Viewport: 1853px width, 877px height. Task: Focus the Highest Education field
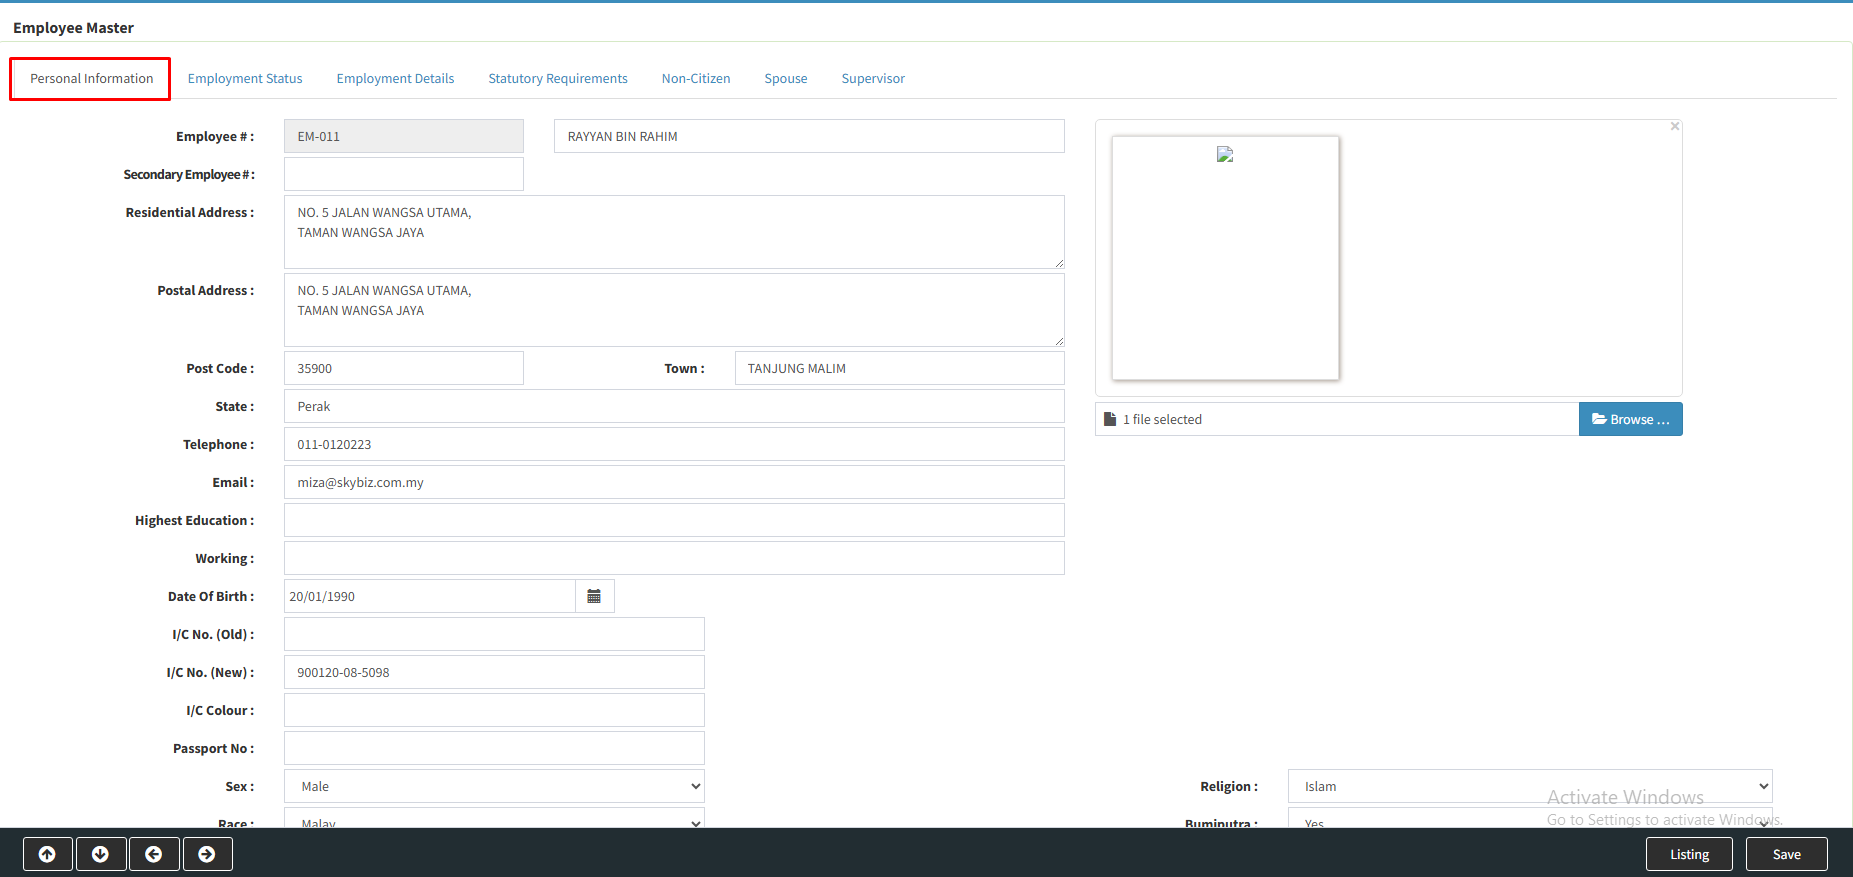coord(674,520)
